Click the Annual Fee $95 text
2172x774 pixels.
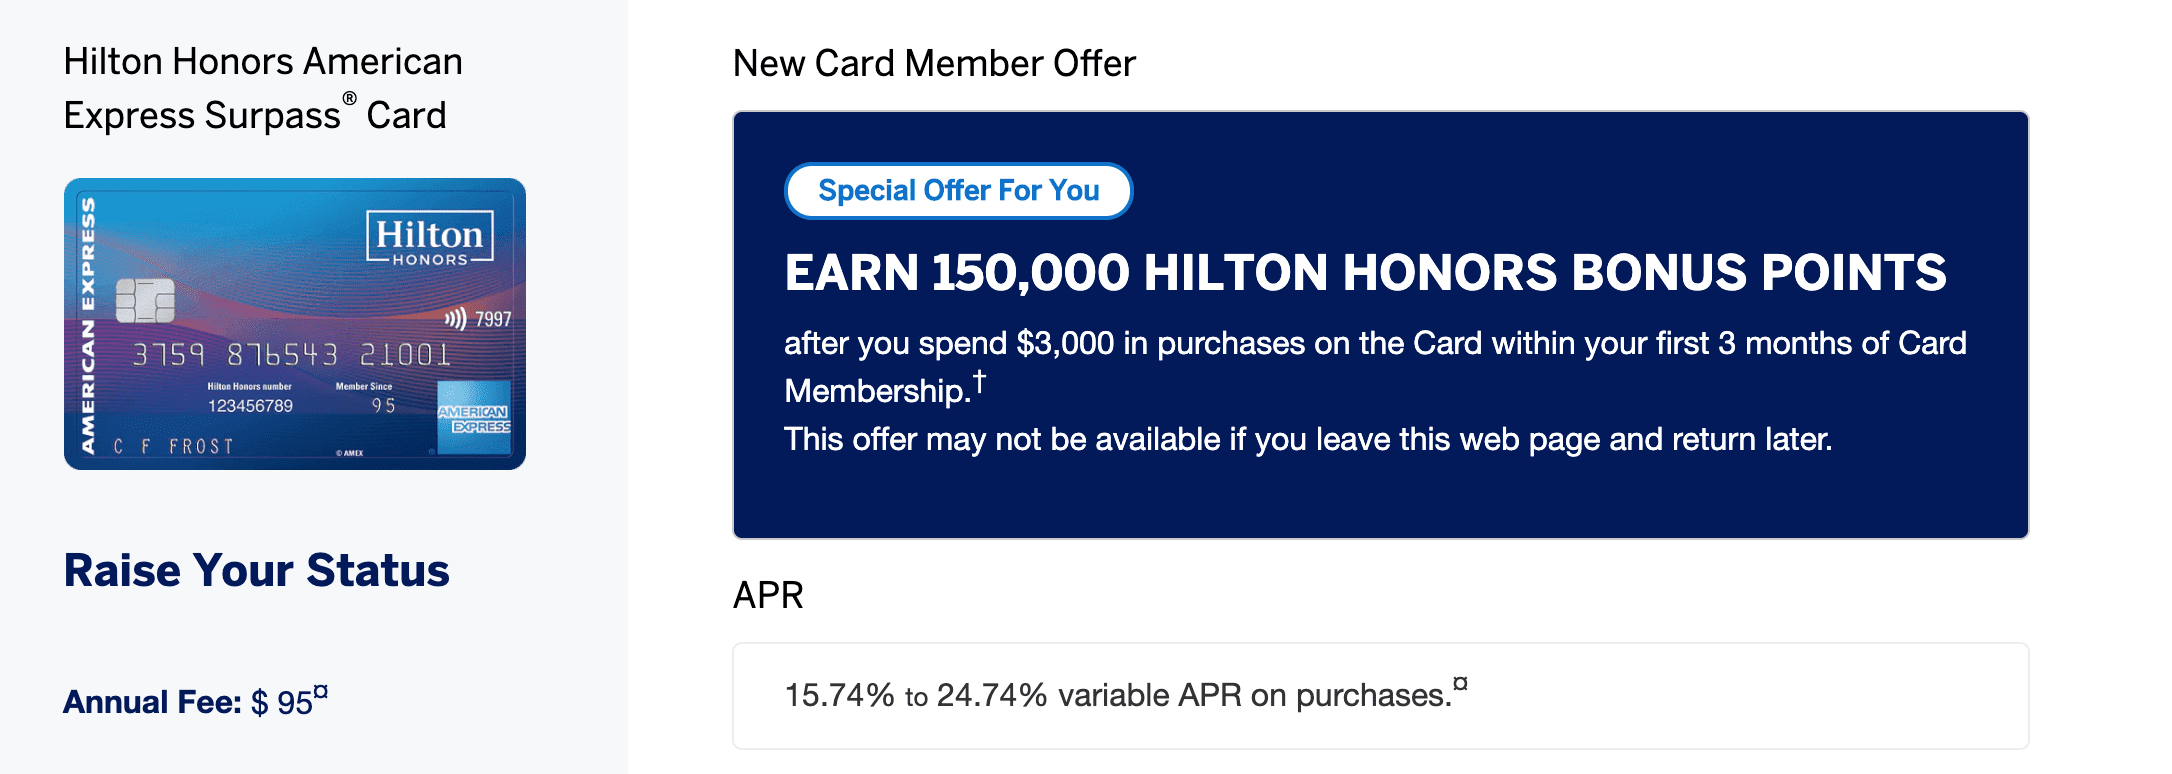click(x=195, y=702)
